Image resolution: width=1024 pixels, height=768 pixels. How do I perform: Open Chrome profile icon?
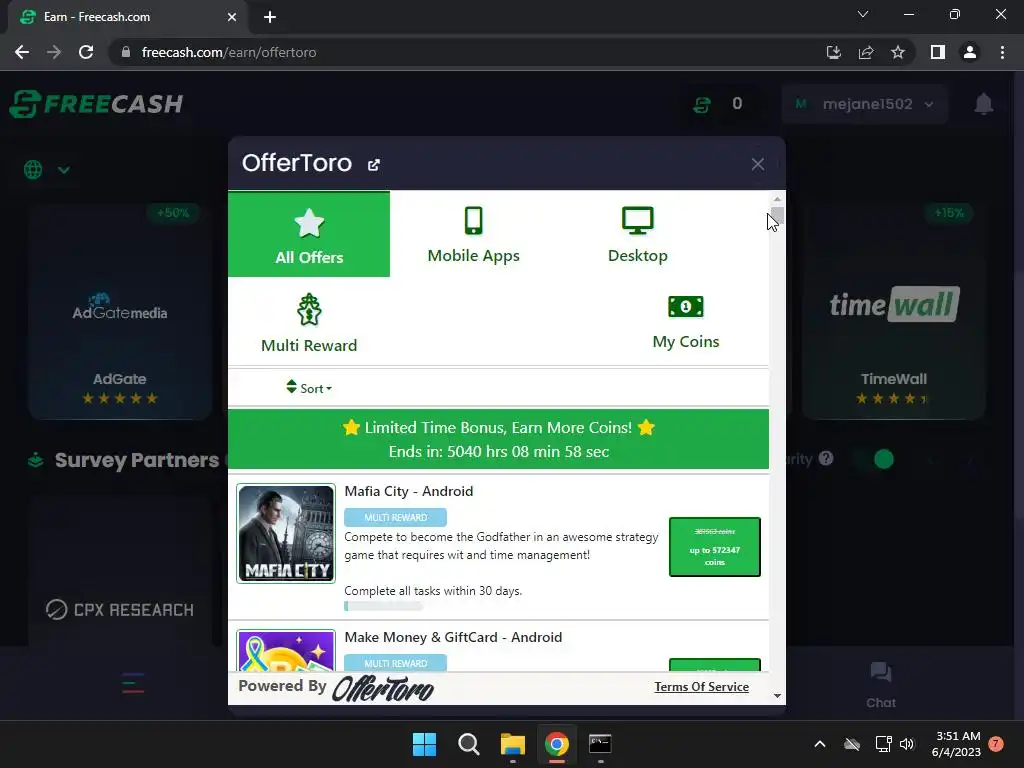click(x=970, y=52)
